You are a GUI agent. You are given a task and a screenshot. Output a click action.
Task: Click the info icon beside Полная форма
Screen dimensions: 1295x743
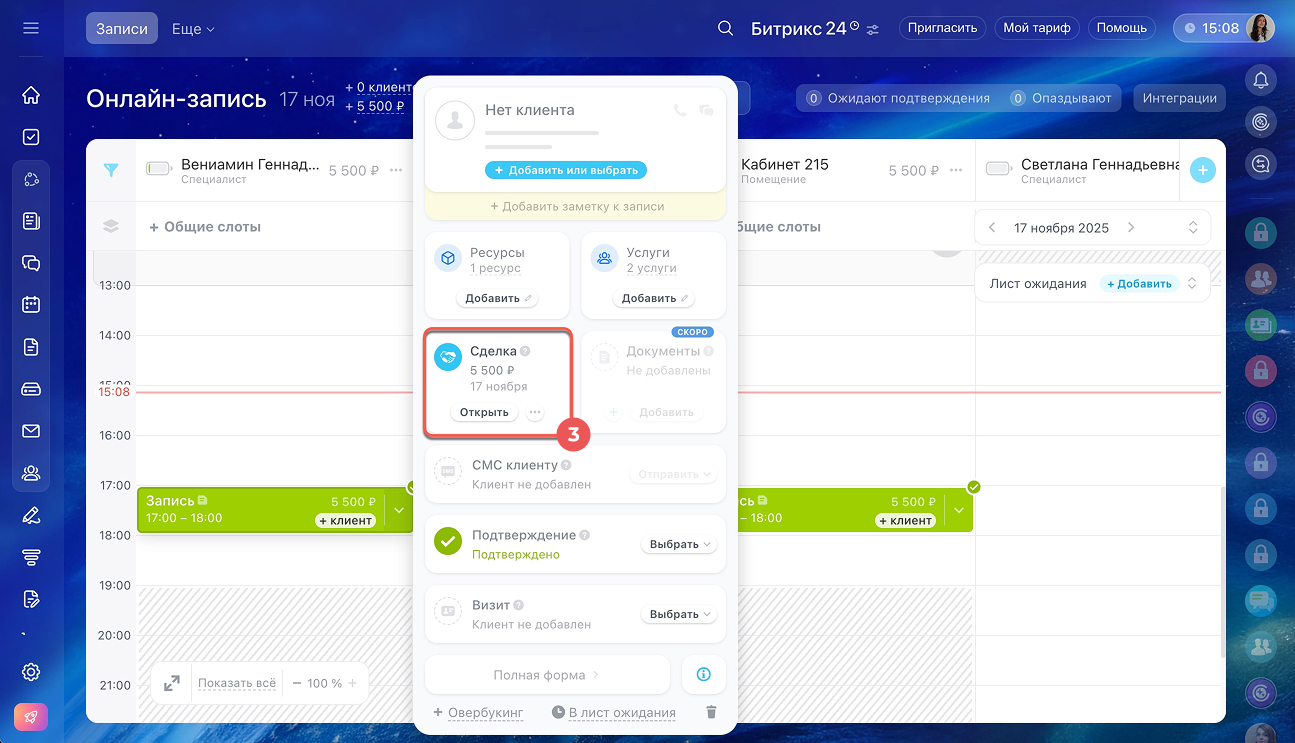click(x=703, y=675)
